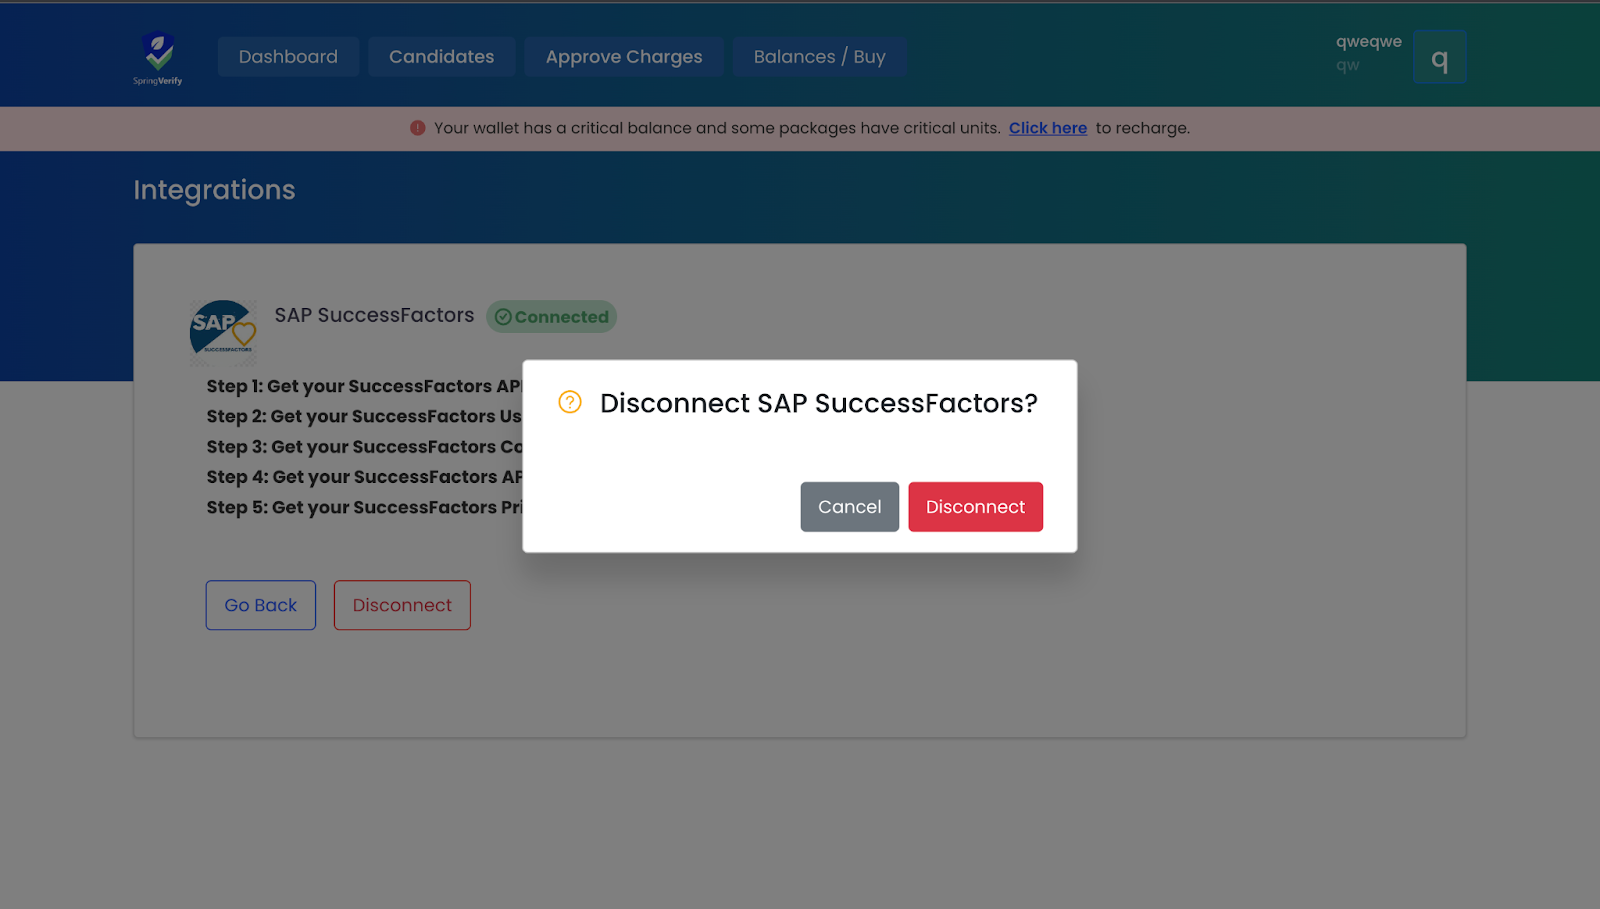Click the Step 4 instruction text
This screenshot has height=909, width=1600.
pyautogui.click(x=364, y=477)
